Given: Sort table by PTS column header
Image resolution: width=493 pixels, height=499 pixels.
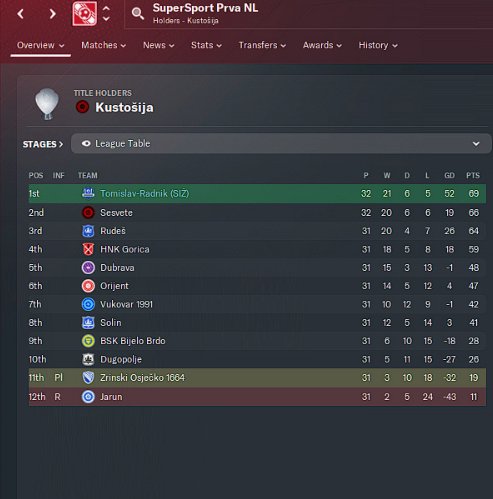Looking at the screenshot, I should tap(473, 175).
